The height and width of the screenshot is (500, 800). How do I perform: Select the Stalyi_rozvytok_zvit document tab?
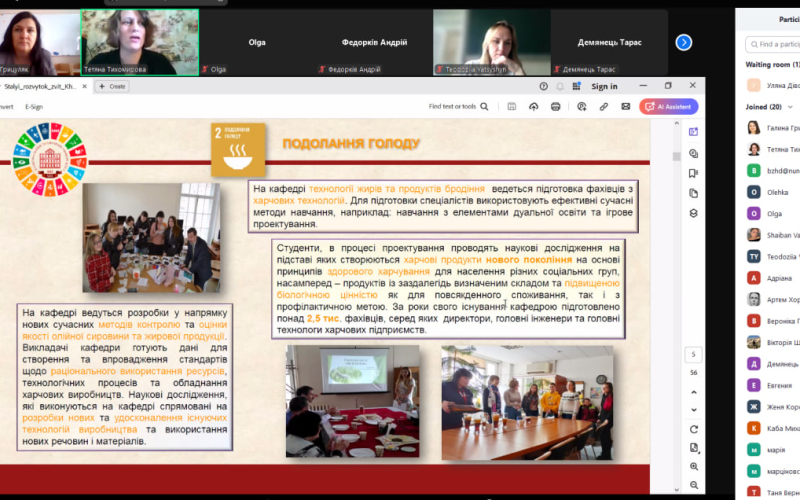click(x=40, y=86)
